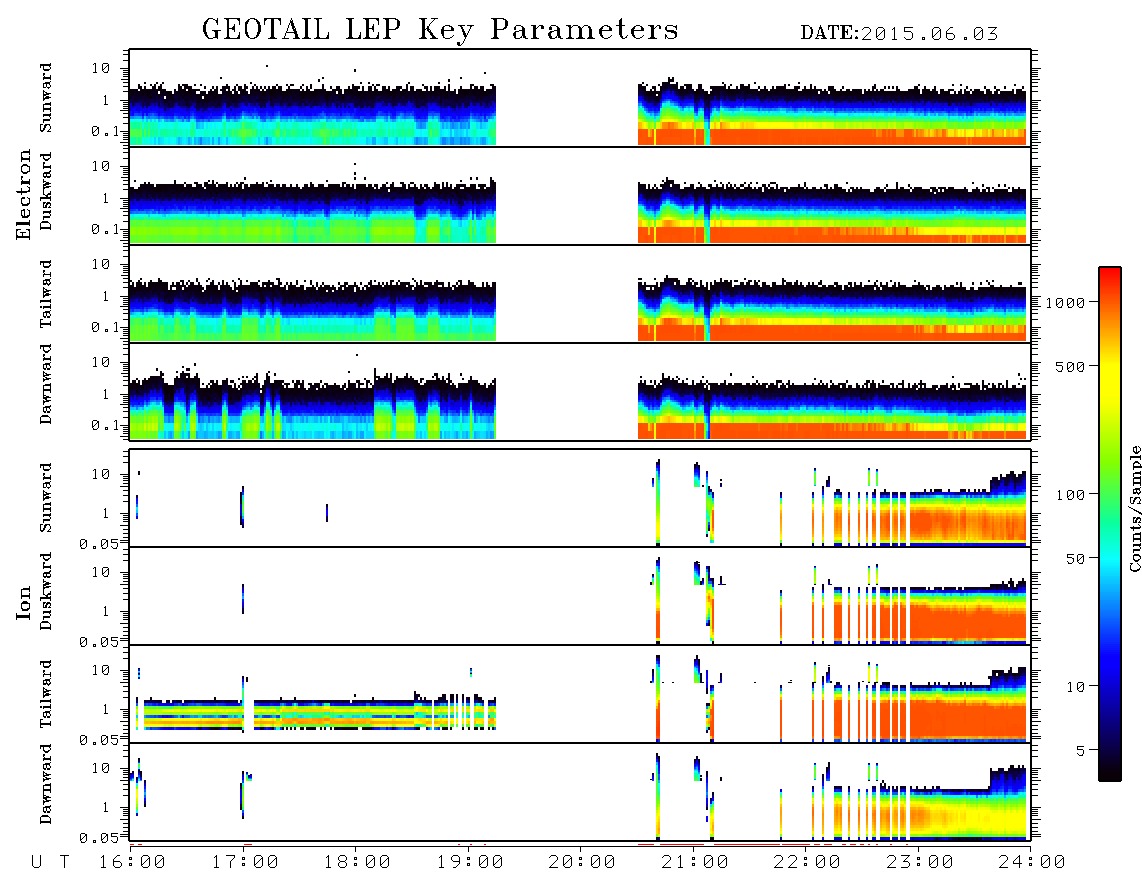Click the 21:00 time axis label
The width and height of the screenshot is (1142, 880).
coord(695,863)
